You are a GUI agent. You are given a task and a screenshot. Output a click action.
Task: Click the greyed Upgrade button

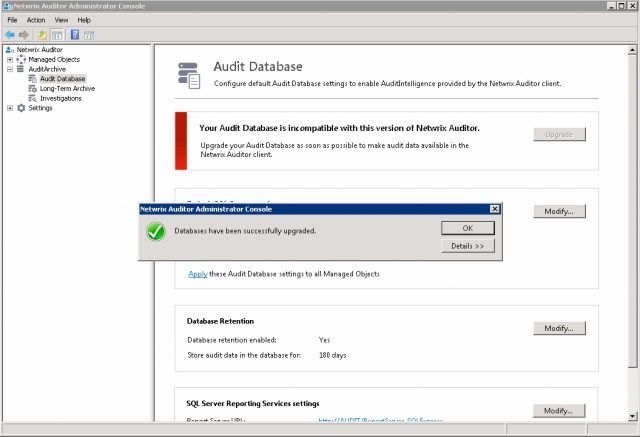(x=559, y=134)
